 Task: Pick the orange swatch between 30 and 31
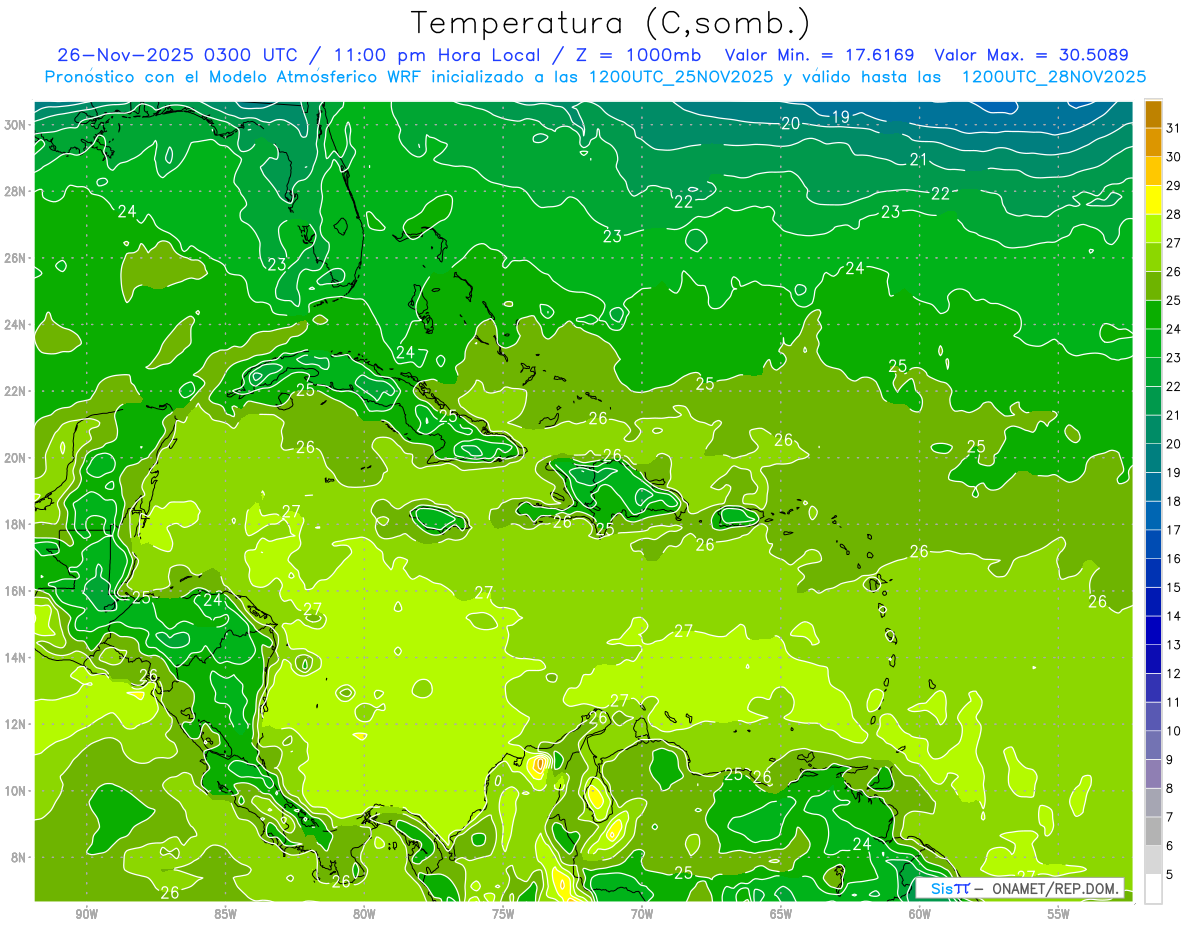1153,142
